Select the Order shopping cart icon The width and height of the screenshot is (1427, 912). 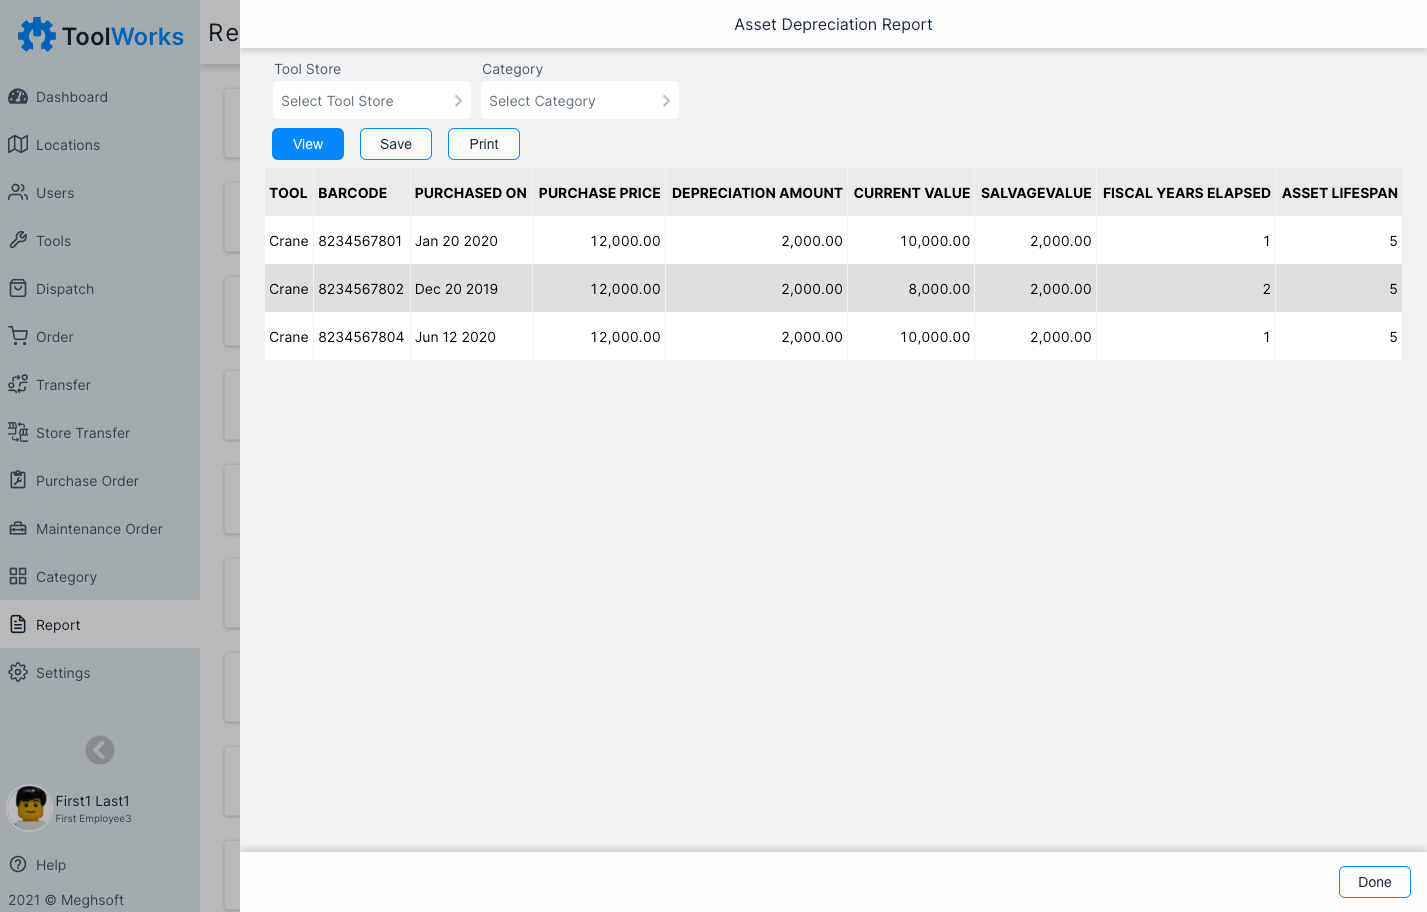tap(20, 336)
